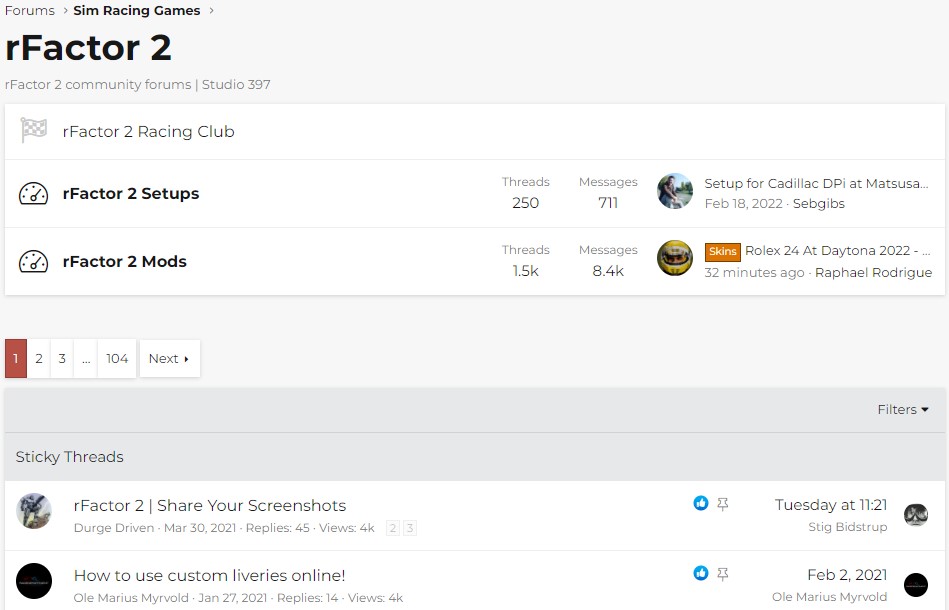Expand the ellipsis page selector
This screenshot has width=949, height=610.
86,358
